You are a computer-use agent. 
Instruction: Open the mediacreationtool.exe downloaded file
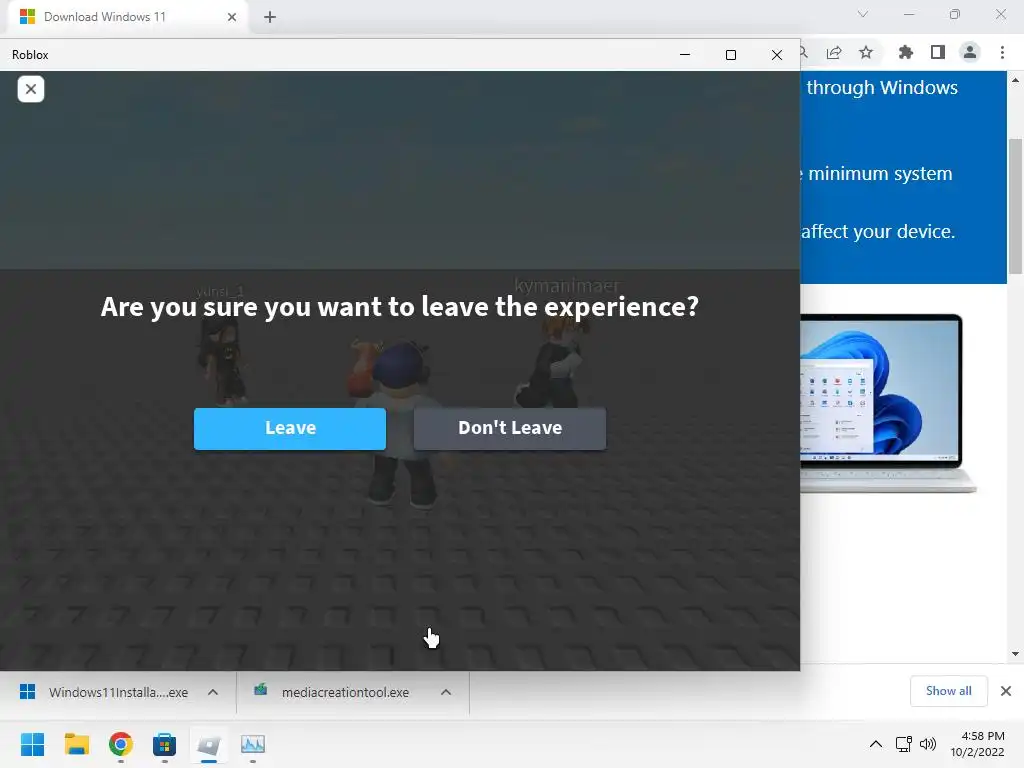point(334,692)
